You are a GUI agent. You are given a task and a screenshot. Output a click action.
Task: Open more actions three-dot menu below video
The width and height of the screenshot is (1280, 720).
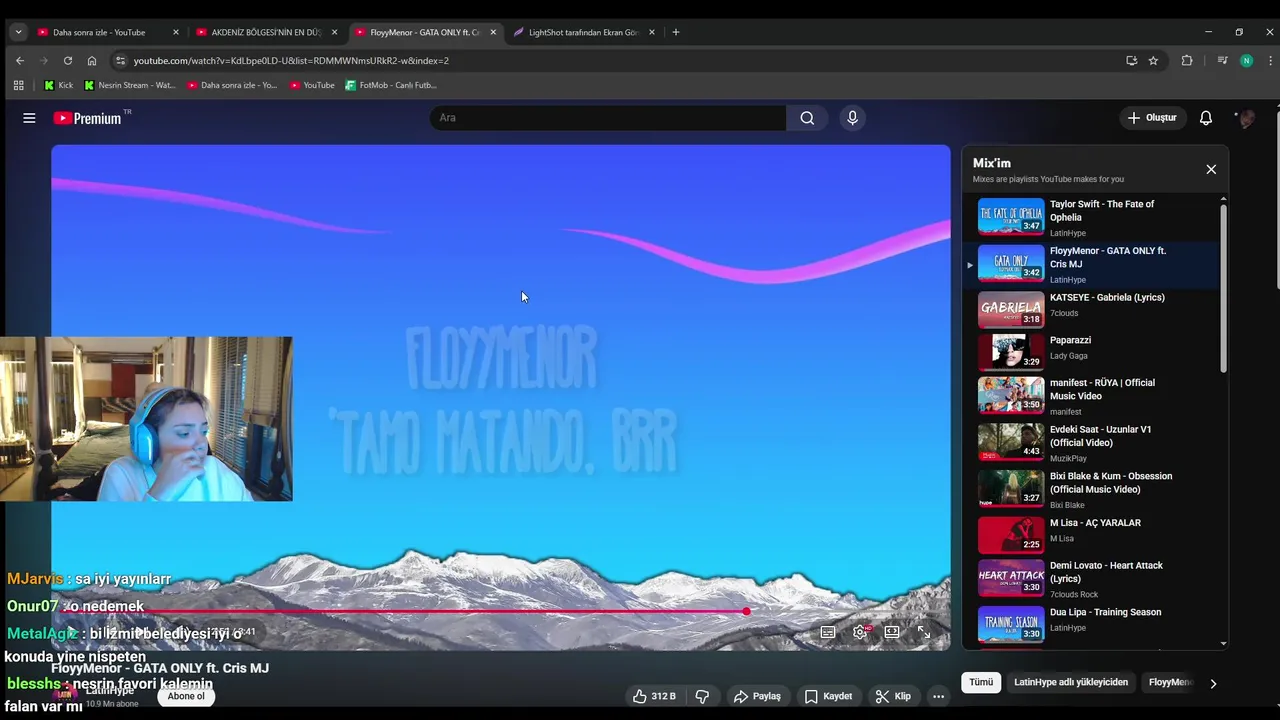pos(938,696)
